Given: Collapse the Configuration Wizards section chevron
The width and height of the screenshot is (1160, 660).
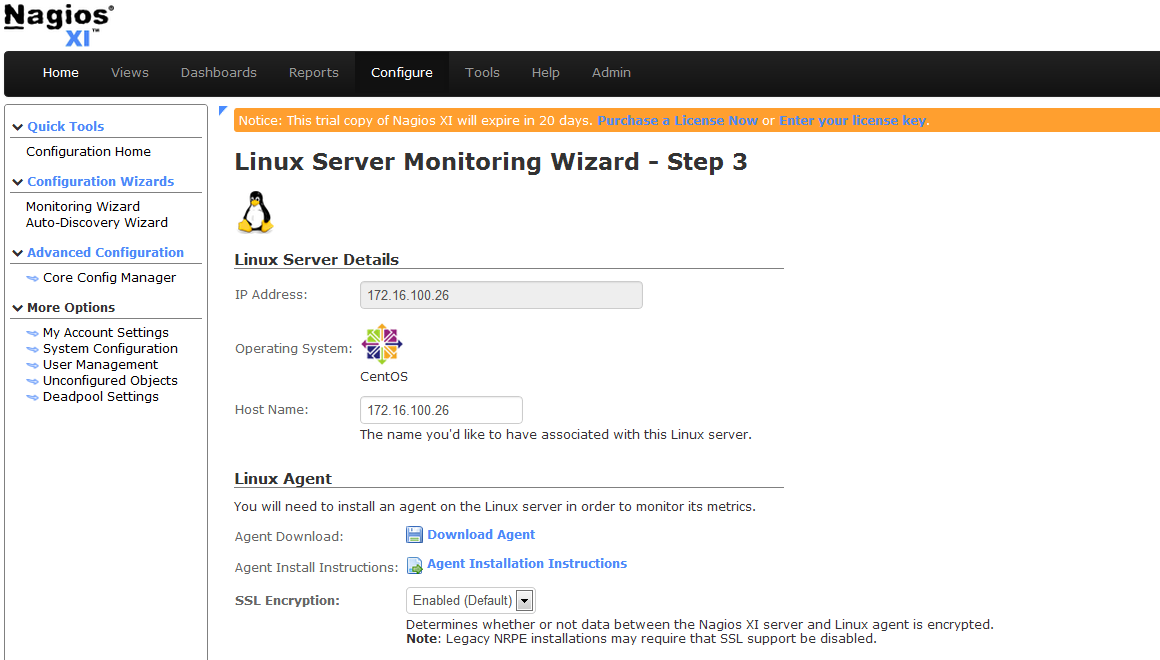Looking at the screenshot, I should coord(18,182).
